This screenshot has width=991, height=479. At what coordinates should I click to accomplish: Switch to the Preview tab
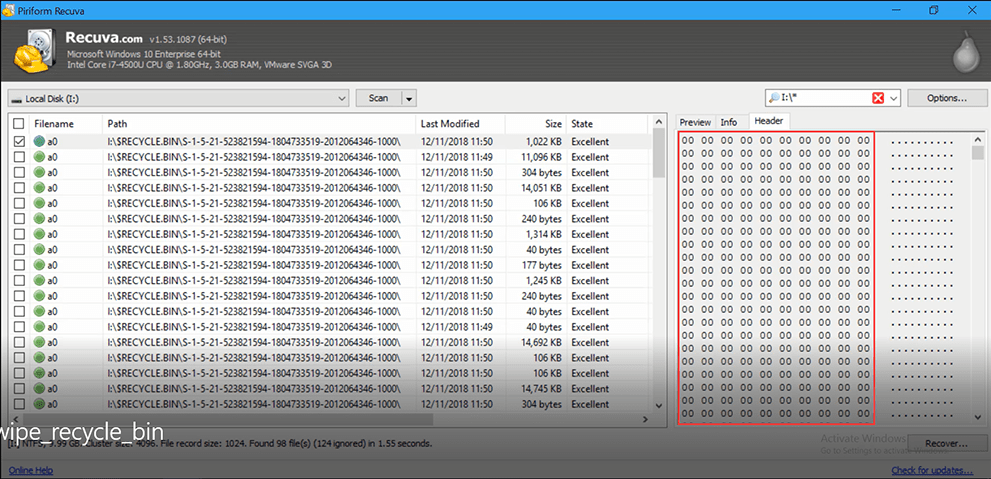(x=695, y=122)
